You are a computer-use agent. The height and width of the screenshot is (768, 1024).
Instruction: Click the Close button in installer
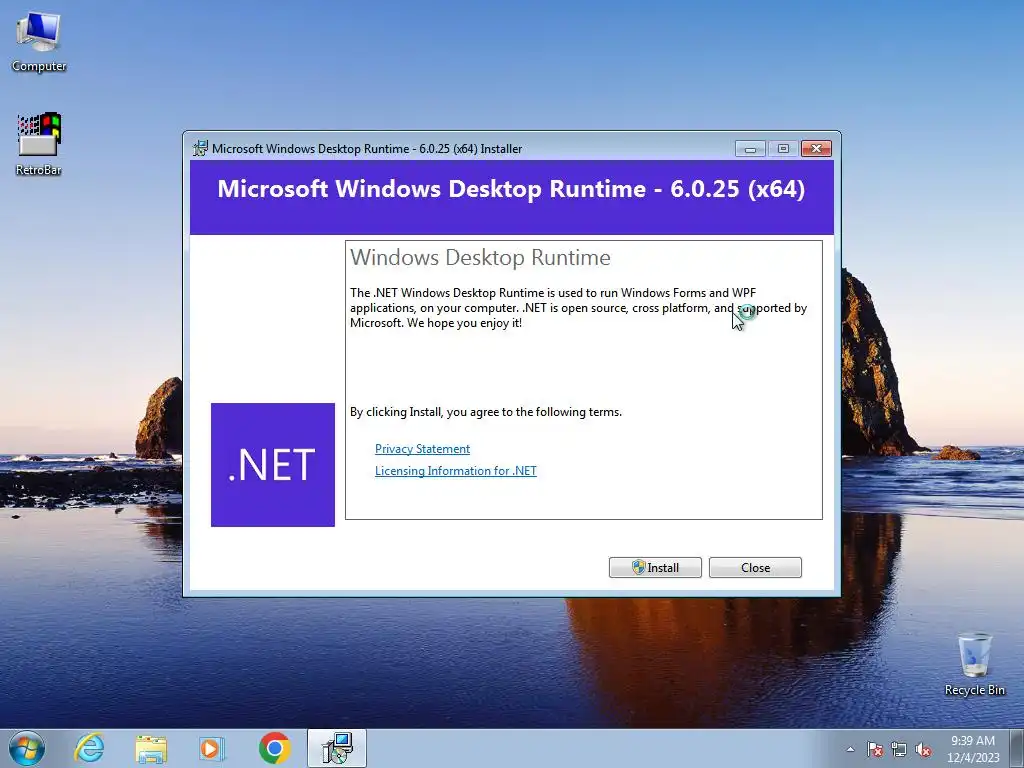(755, 568)
